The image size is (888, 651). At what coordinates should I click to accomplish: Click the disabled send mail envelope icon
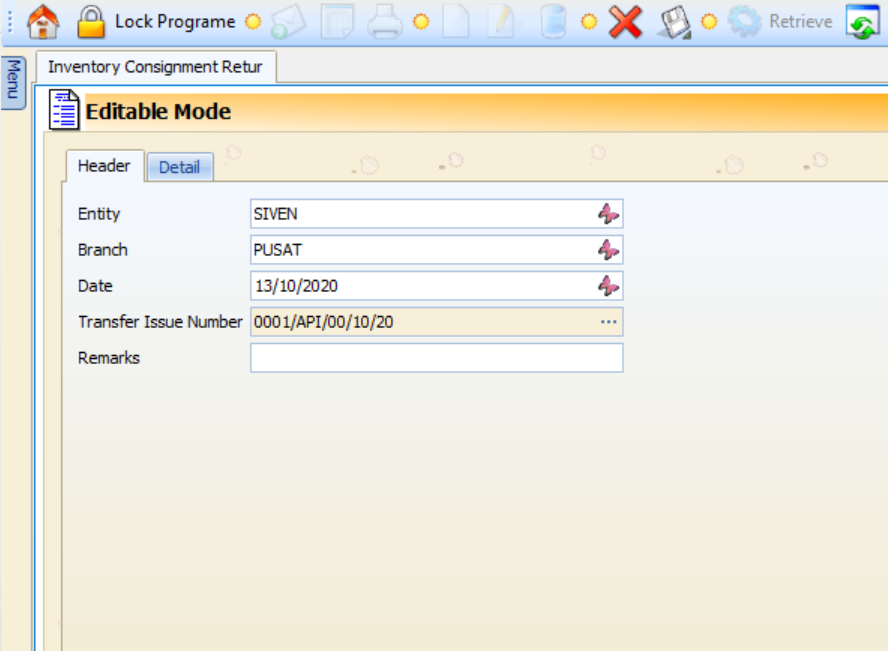pos(288,22)
